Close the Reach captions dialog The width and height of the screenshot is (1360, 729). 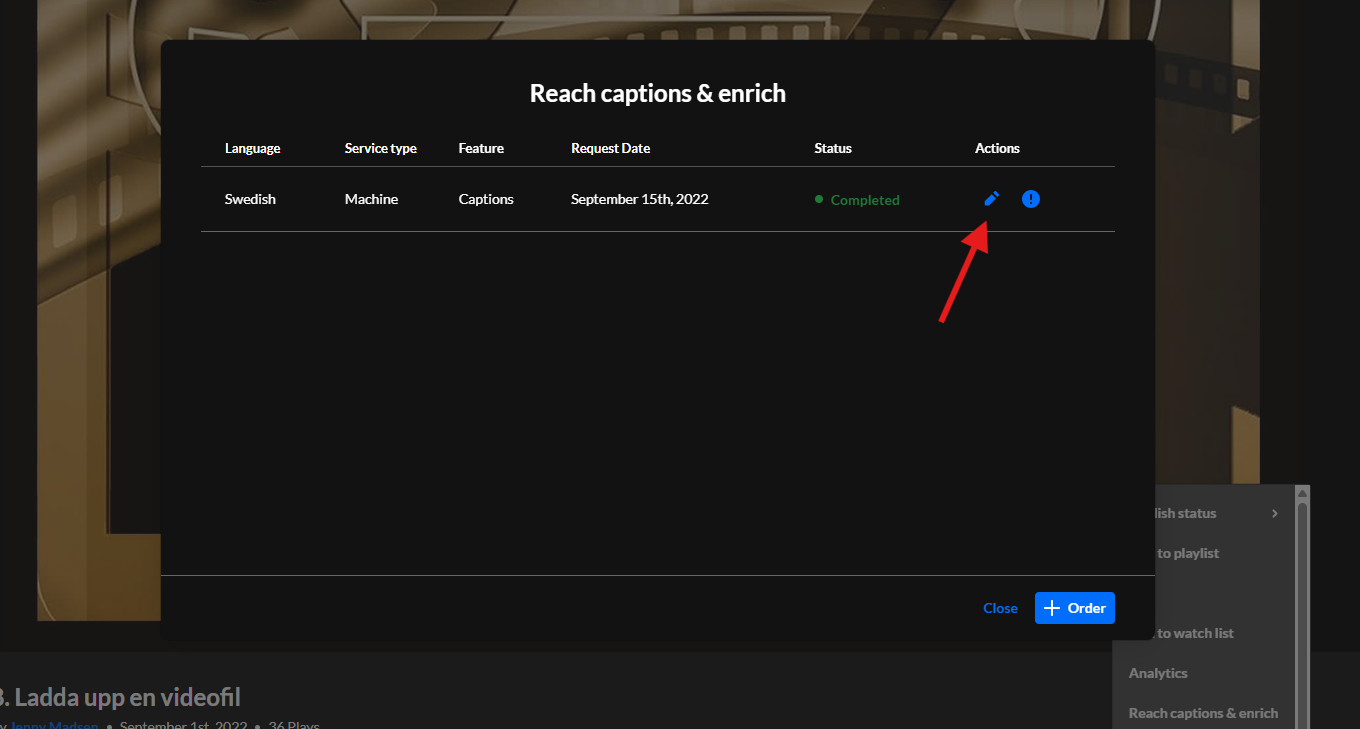[x=1000, y=608]
